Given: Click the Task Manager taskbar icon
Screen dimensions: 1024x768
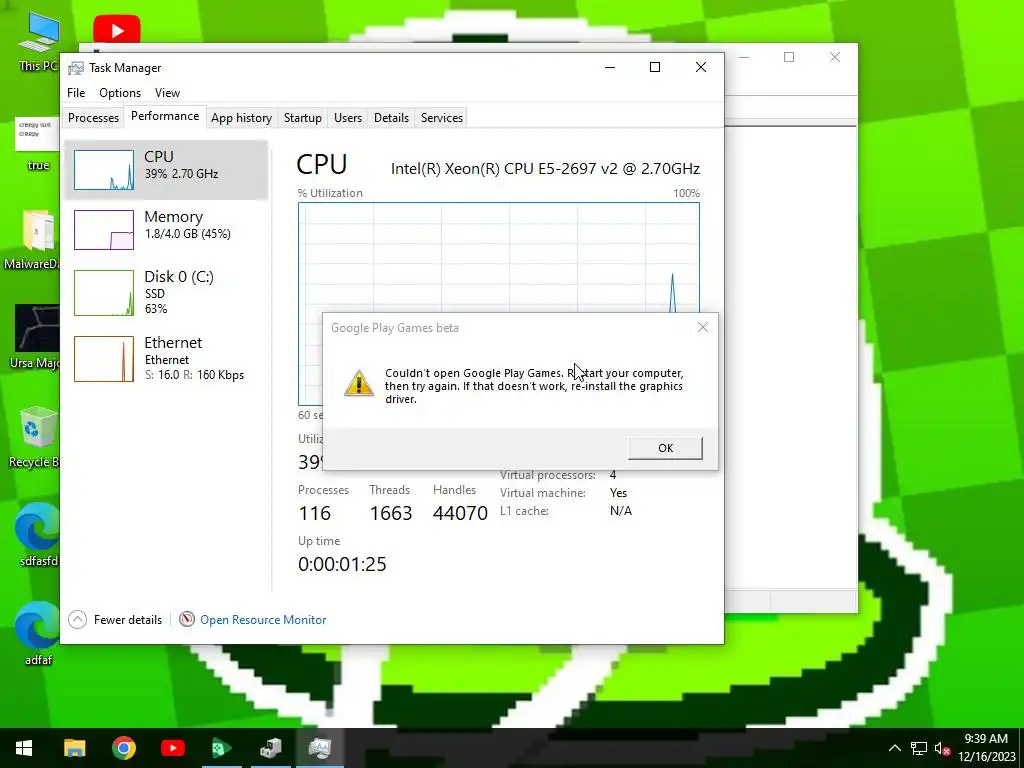Looking at the screenshot, I should click(x=319, y=748).
